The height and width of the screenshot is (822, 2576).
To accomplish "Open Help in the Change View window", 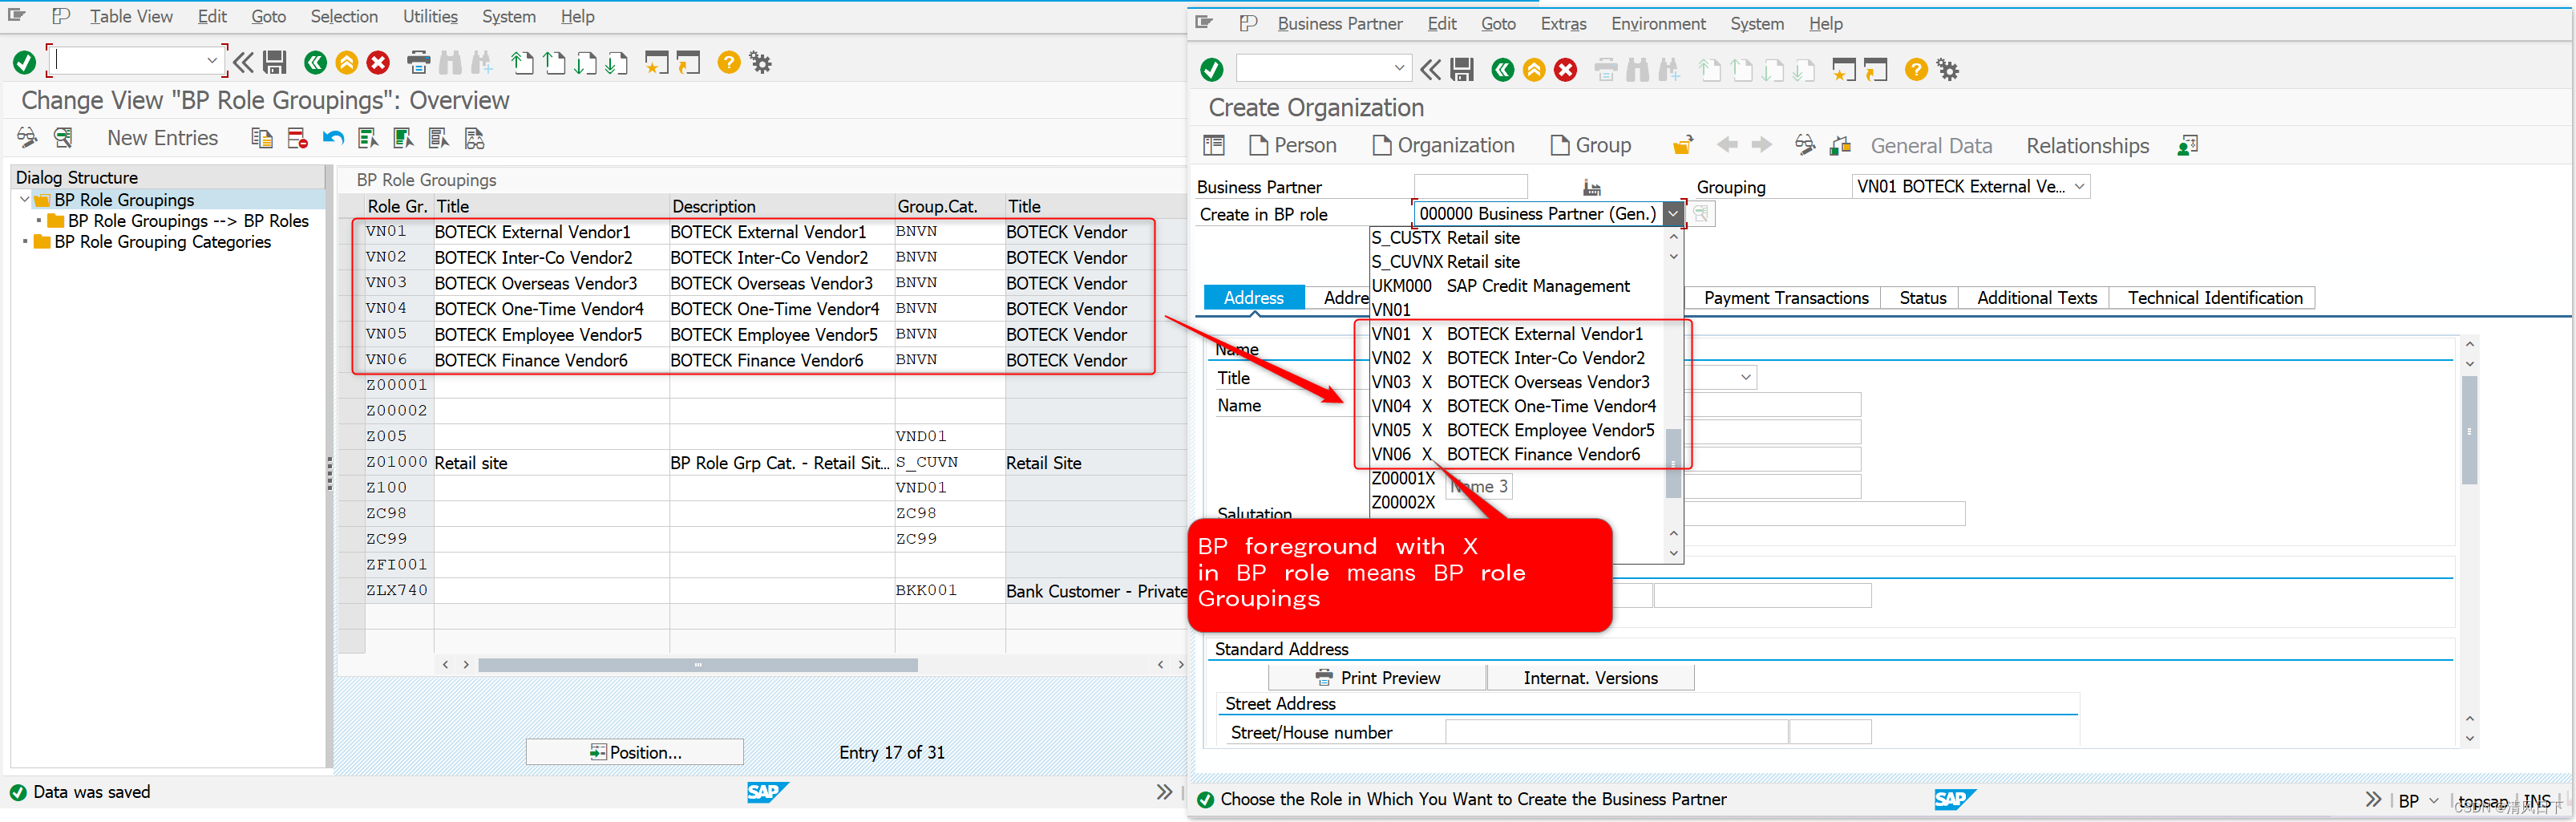I will [729, 63].
